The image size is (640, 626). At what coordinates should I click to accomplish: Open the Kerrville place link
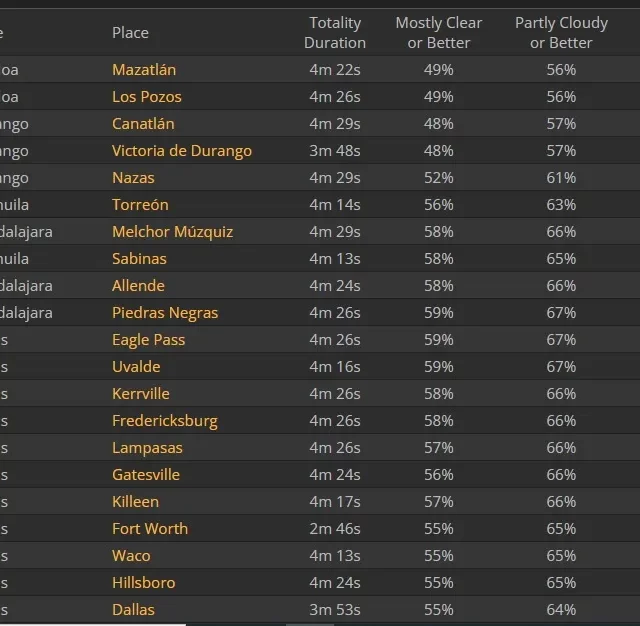[141, 393]
